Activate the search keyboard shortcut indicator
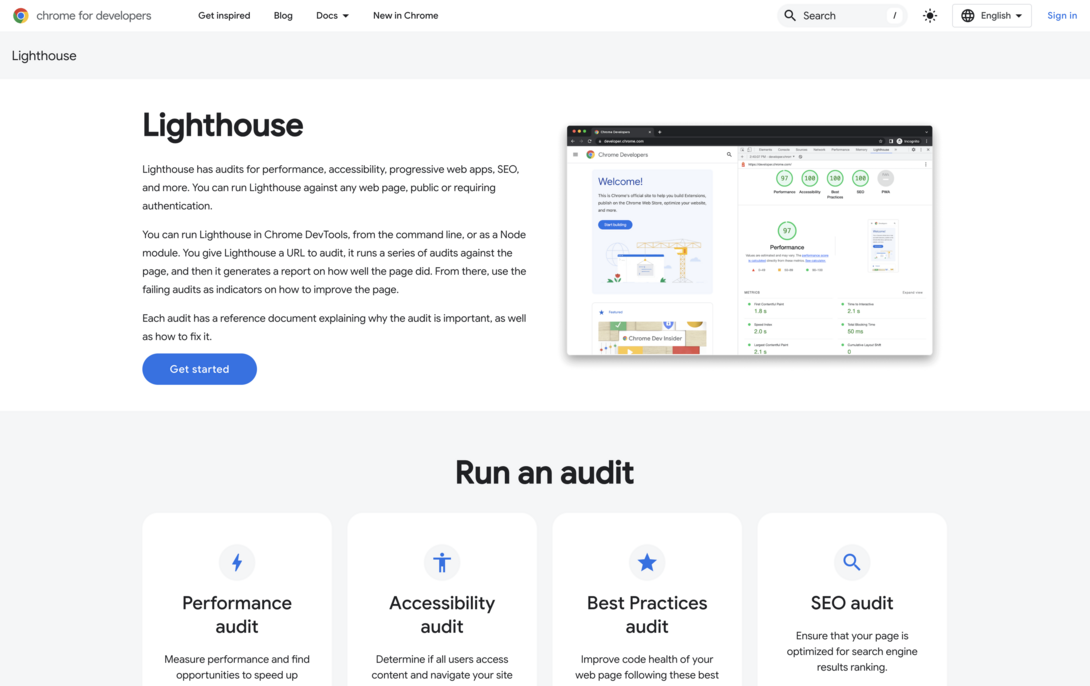Image resolution: width=1090 pixels, height=686 pixels. [x=895, y=15]
